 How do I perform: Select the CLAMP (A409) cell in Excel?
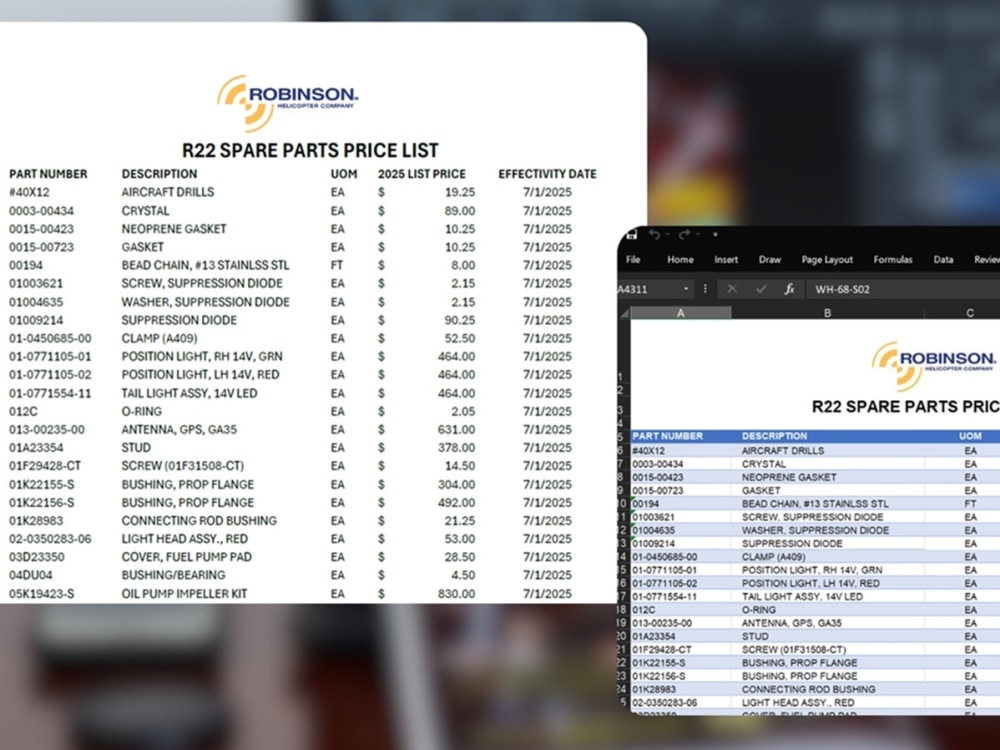click(x=827, y=557)
